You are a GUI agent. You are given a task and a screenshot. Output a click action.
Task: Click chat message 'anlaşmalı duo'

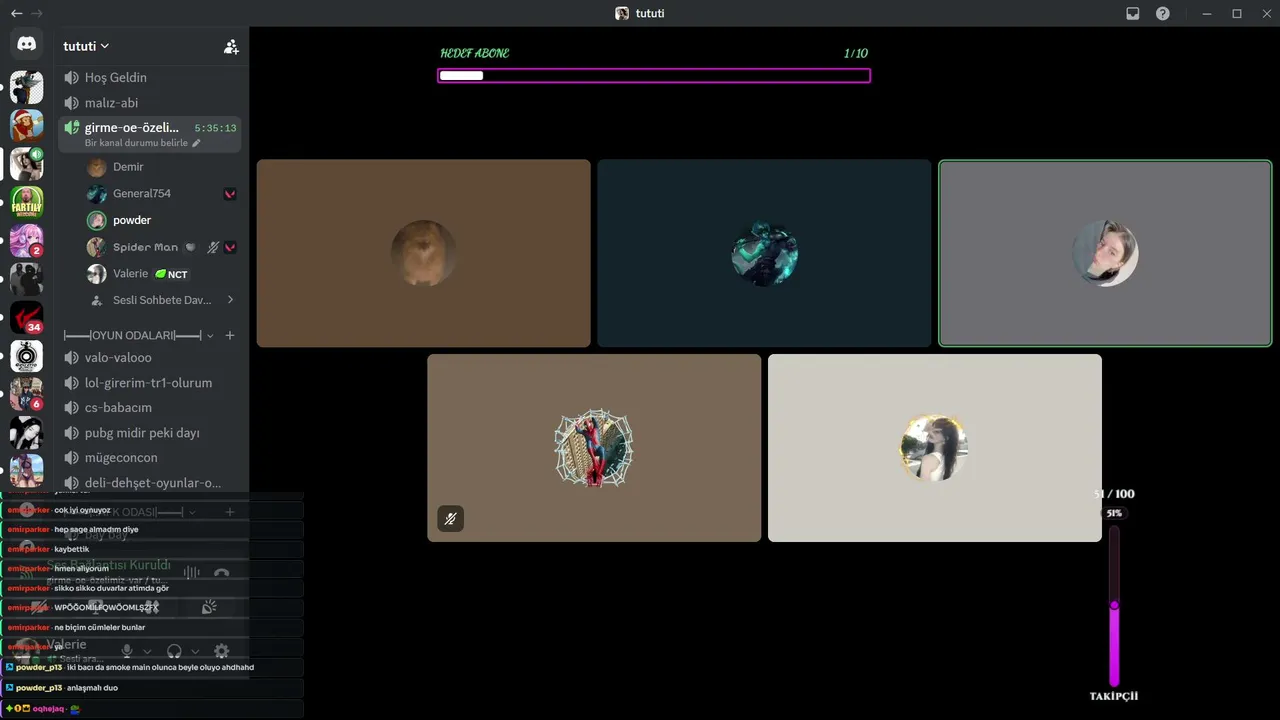coord(92,688)
